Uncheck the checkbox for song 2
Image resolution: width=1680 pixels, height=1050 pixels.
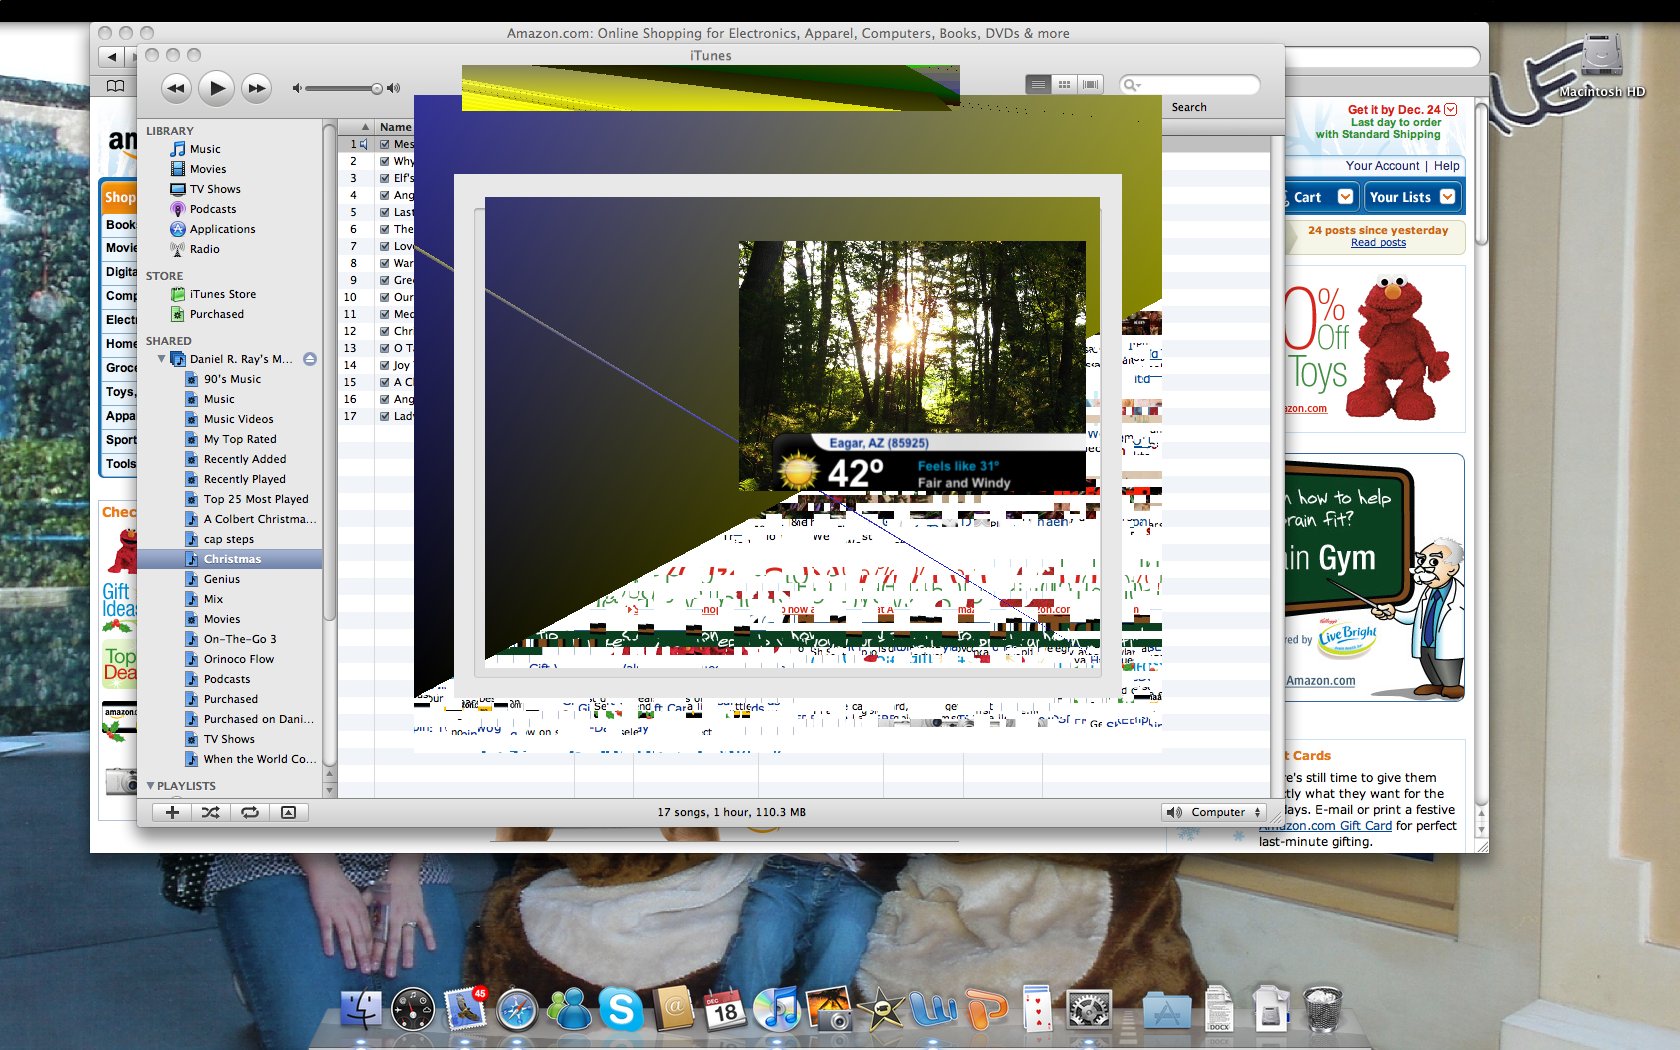(384, 161)
